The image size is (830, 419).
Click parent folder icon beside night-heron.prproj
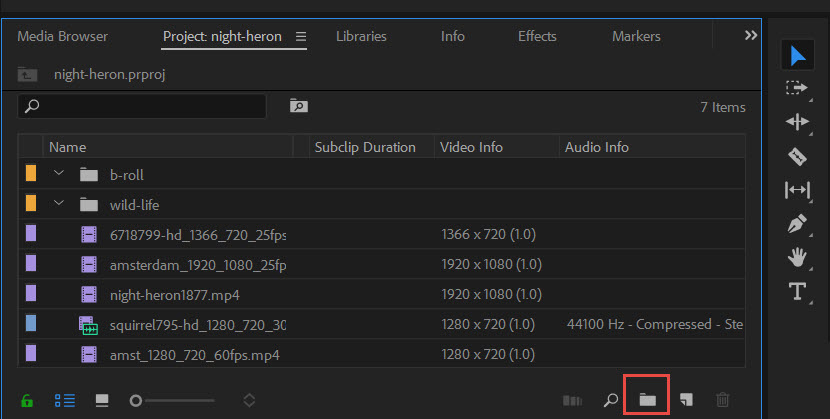(28, 75)
